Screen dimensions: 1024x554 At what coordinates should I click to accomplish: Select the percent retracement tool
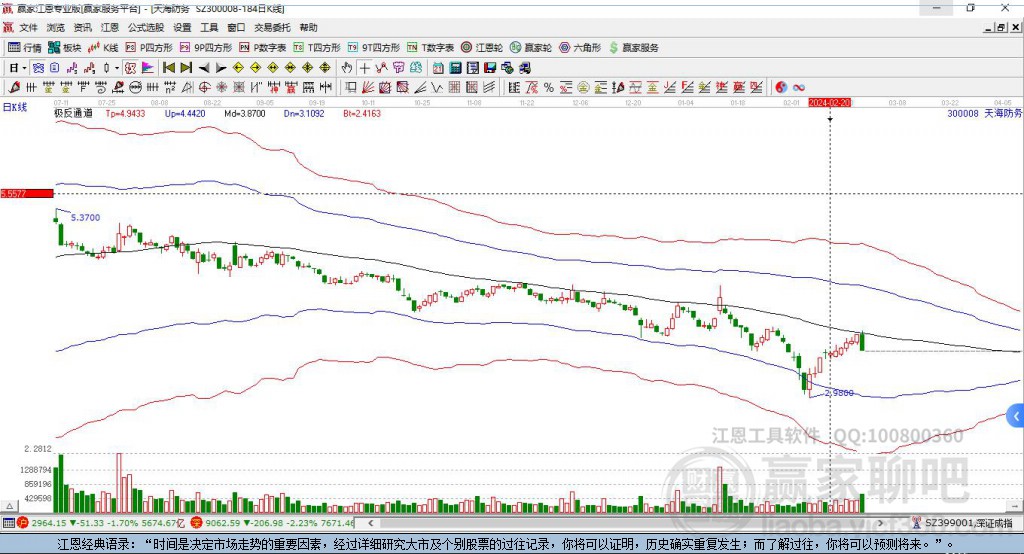tap(549, 88)
